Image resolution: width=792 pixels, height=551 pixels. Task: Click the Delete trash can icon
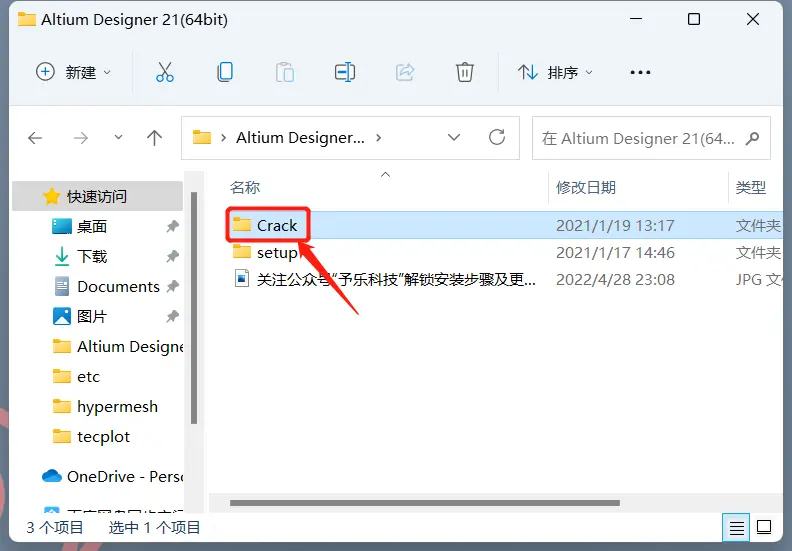click(465, 72)
